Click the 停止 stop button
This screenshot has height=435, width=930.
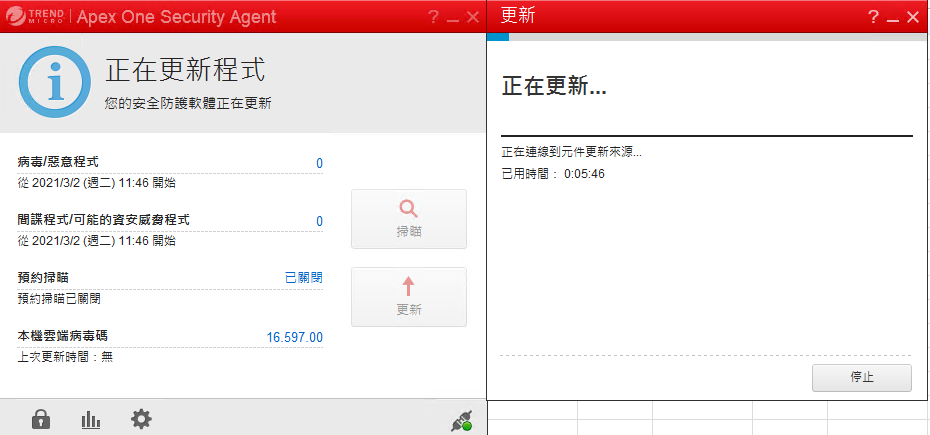861,377
